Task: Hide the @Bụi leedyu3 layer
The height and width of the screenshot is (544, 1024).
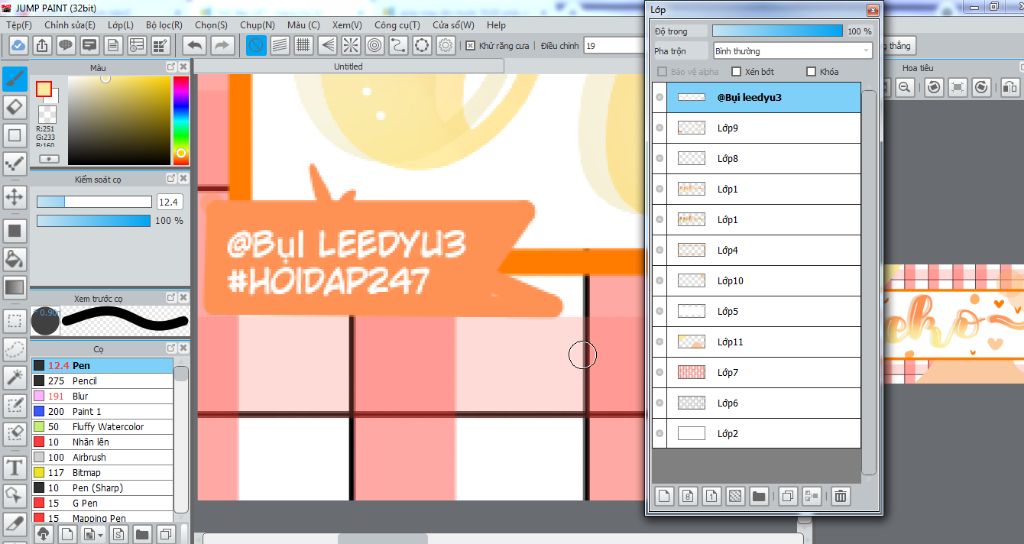Action: [660, 97]
